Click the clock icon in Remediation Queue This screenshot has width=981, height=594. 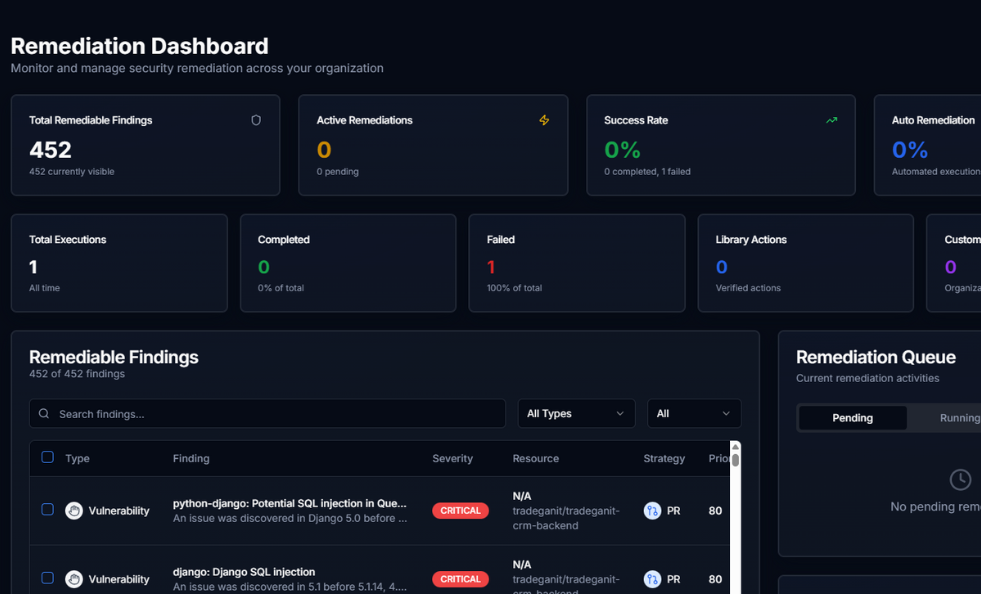pyautogui.click(x=960, y=480)
